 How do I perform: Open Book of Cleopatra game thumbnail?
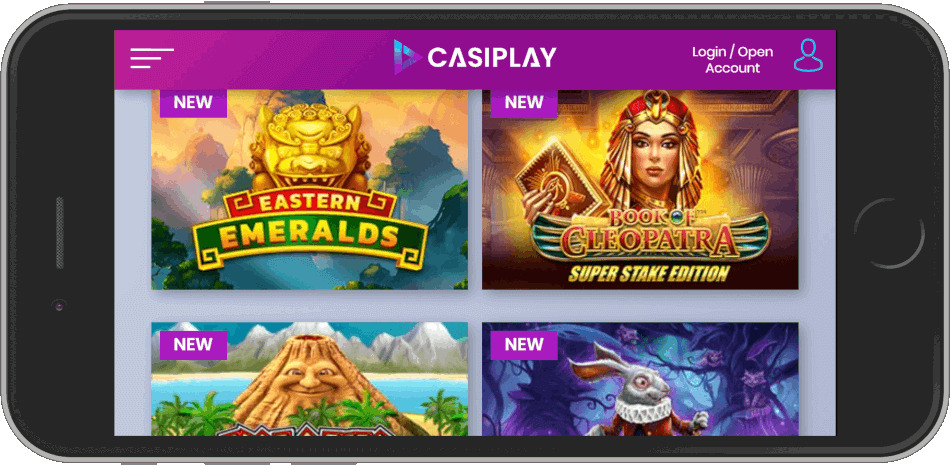(x=640, y=190)
